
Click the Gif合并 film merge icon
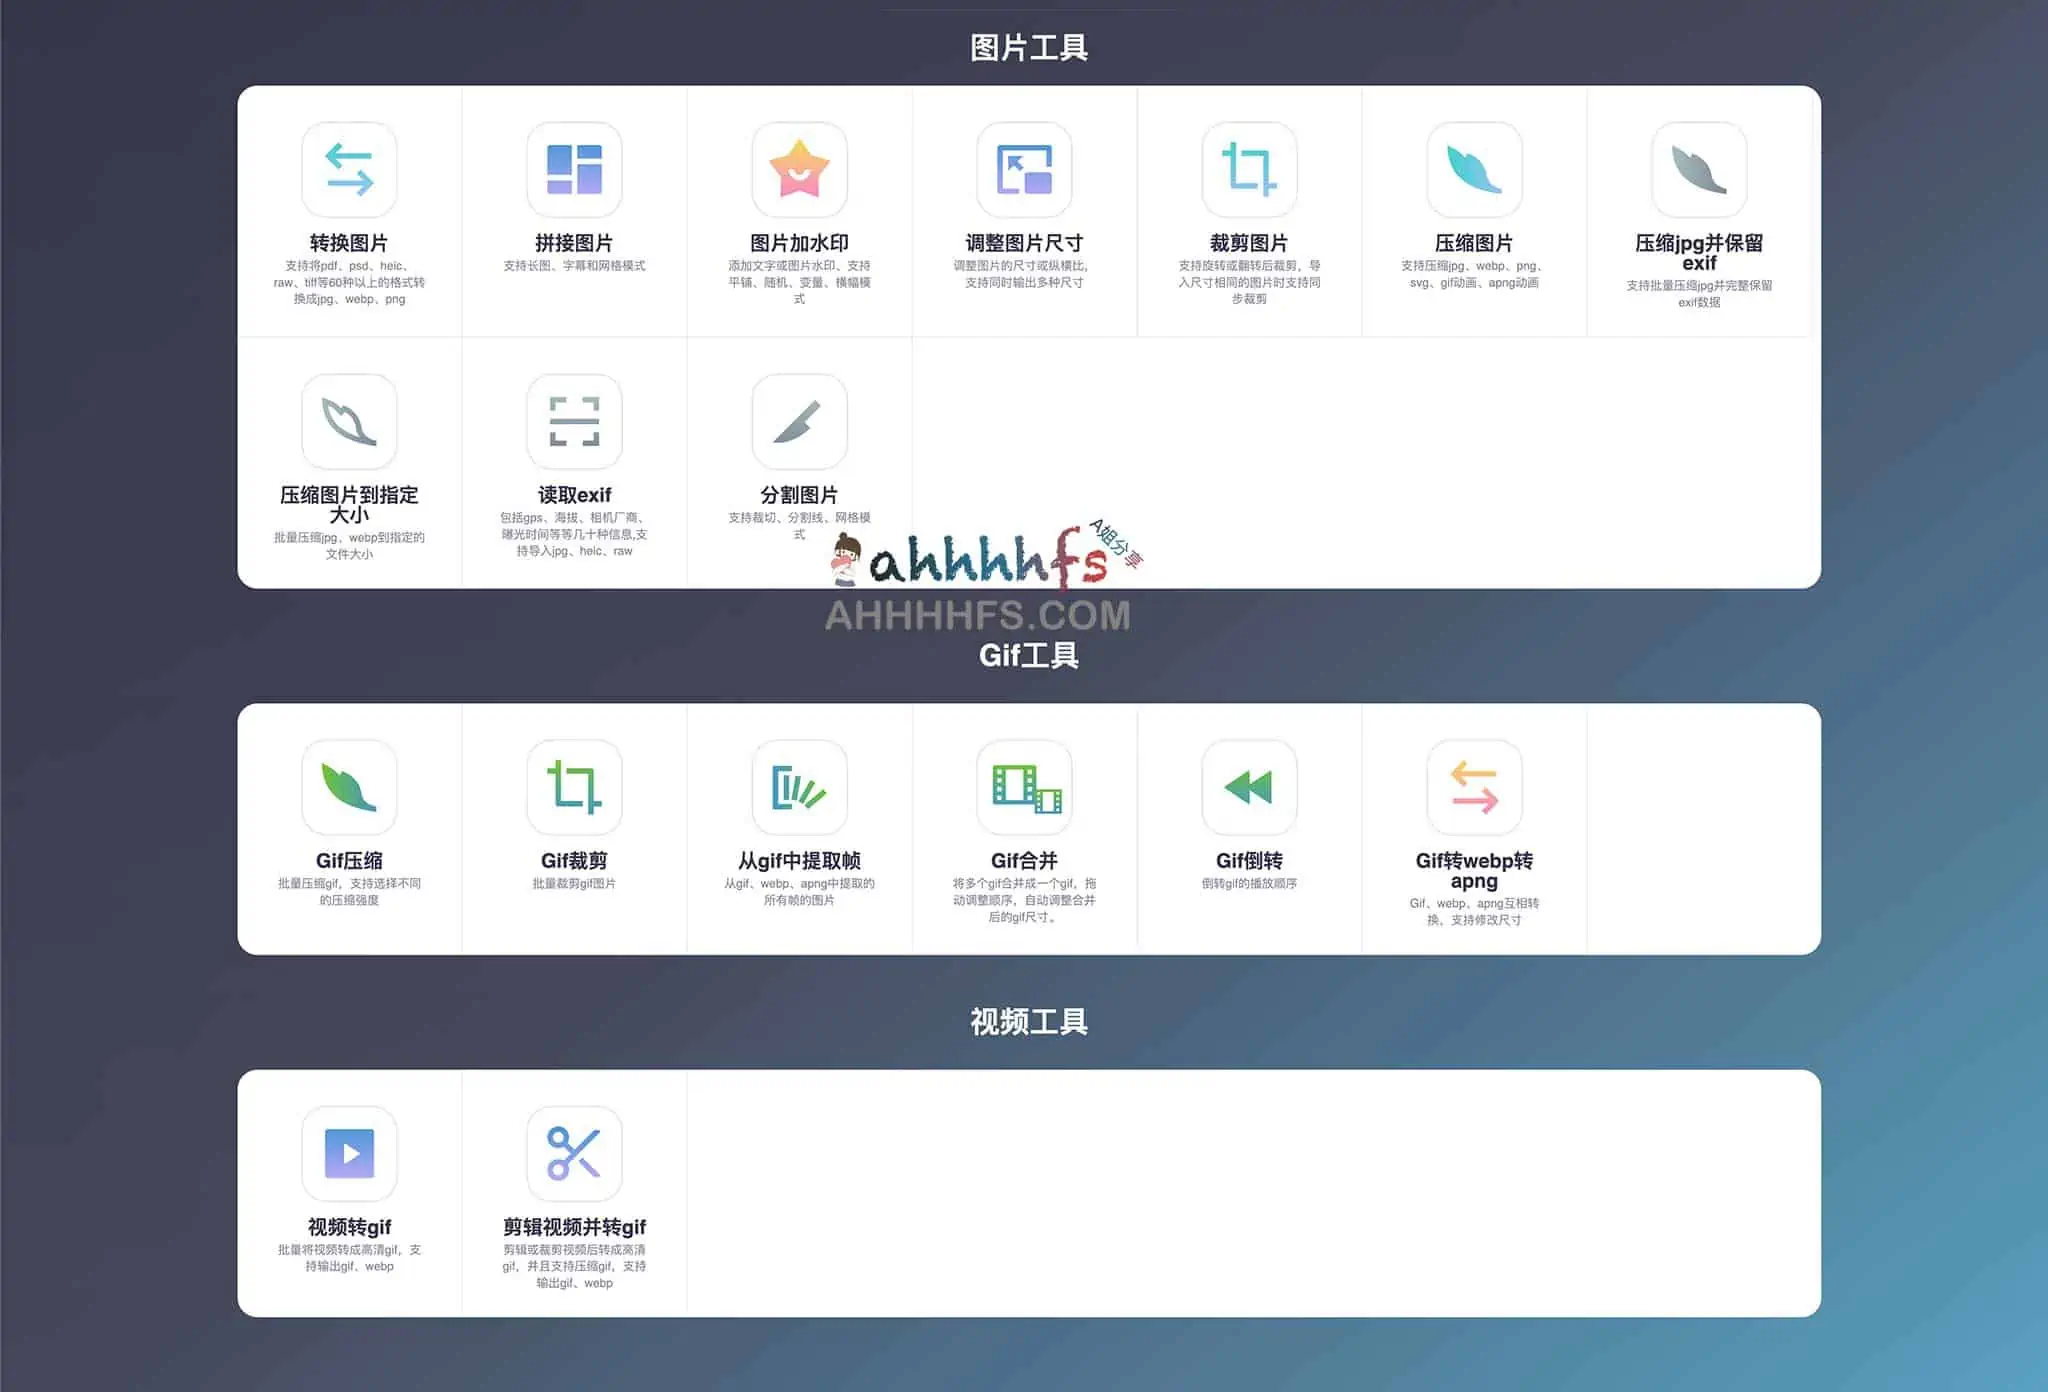1024,788
